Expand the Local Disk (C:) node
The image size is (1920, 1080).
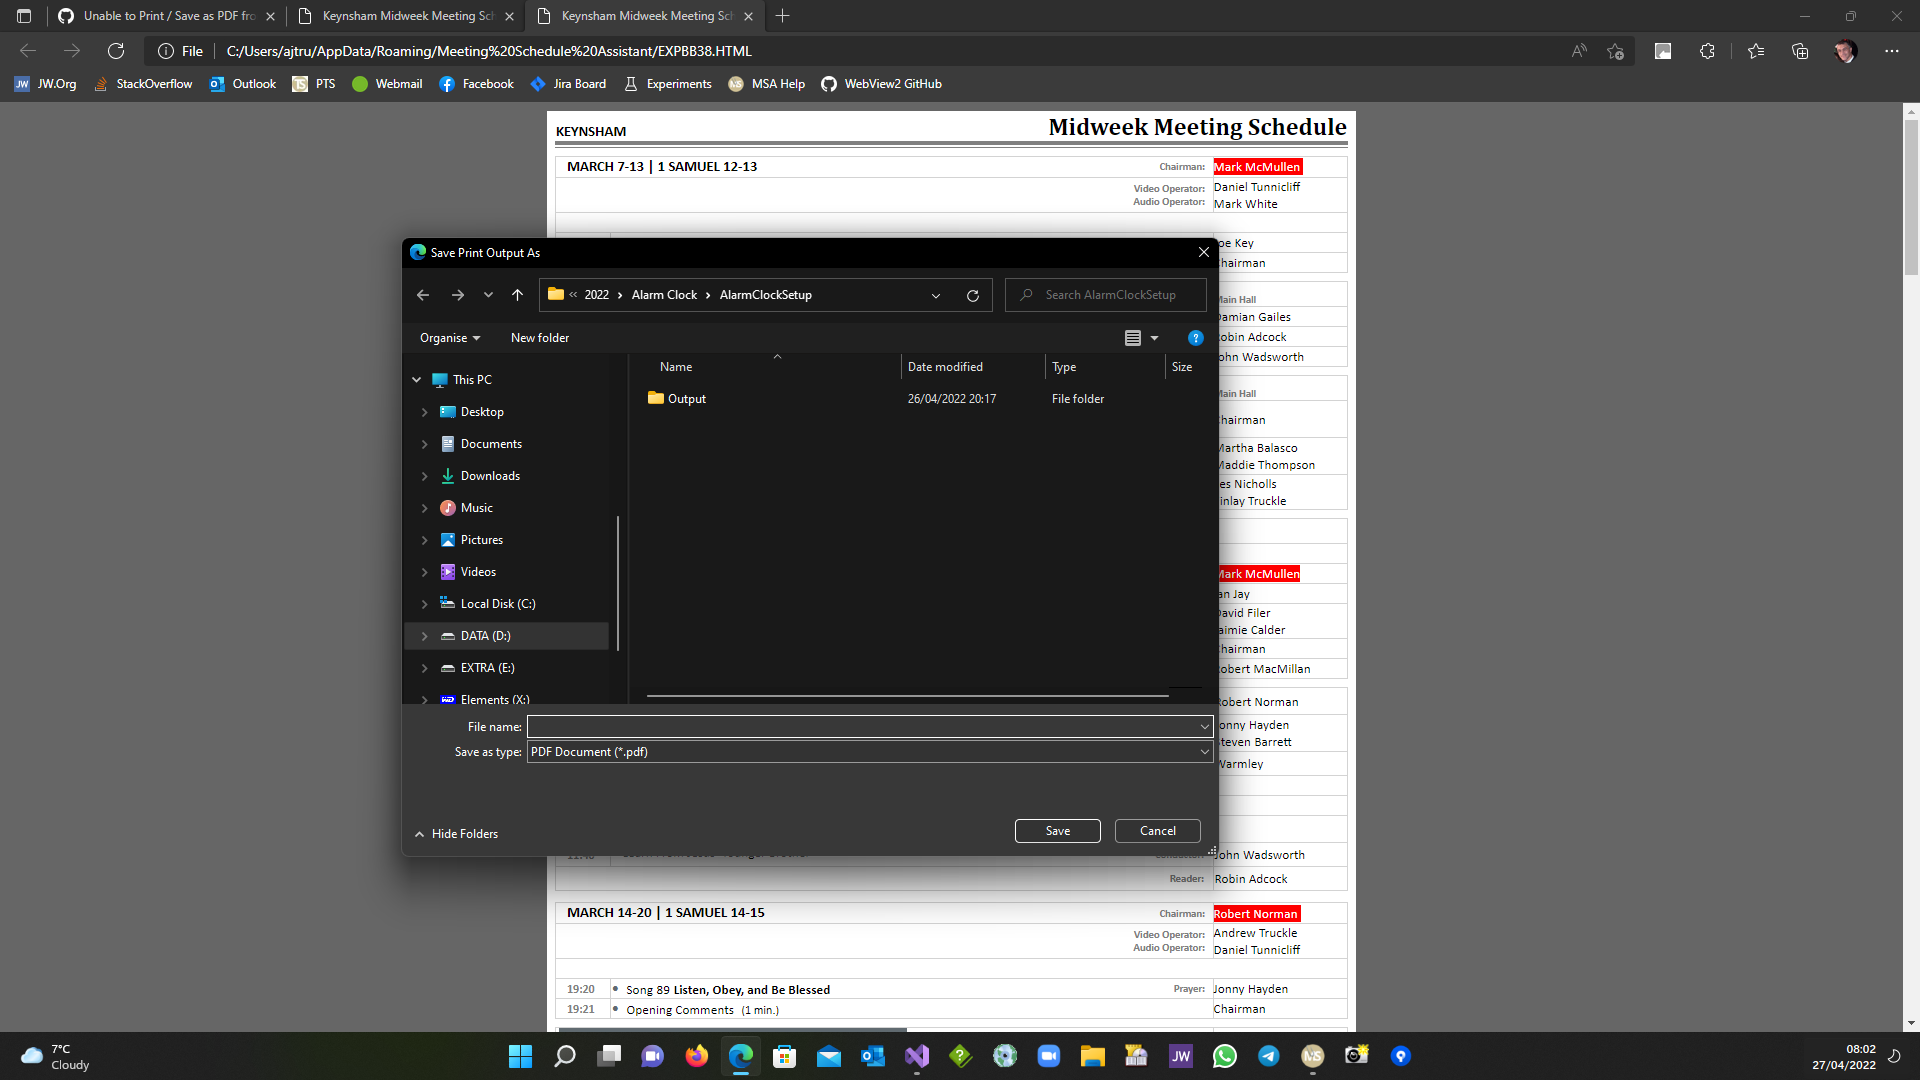coord(424,603)
